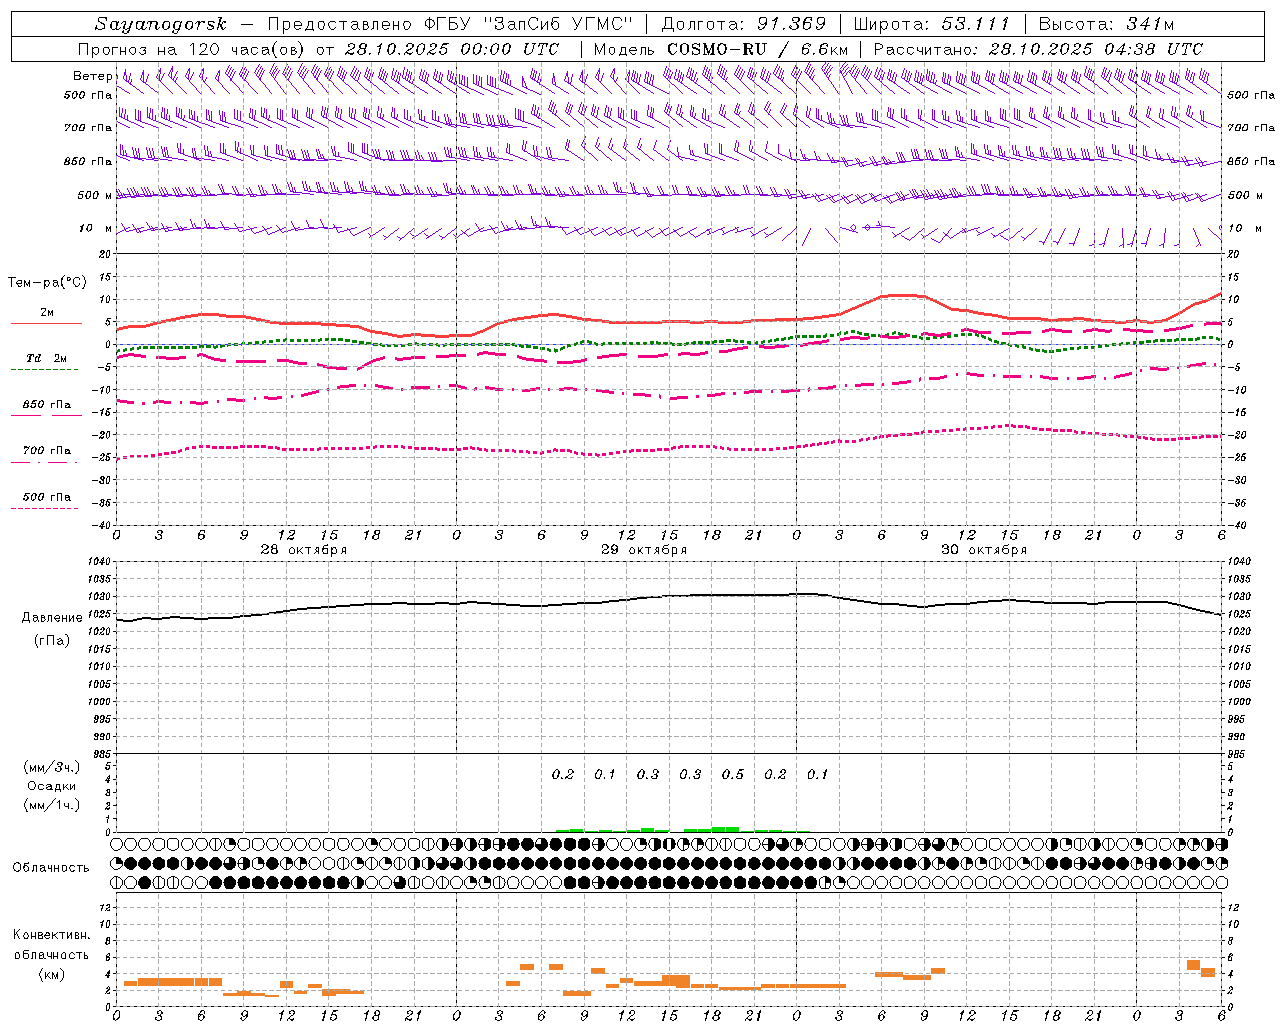Click the Прогноз на 120 часа(ов) text
This screenshot has width=1280, height=1024.
point(192,49)
